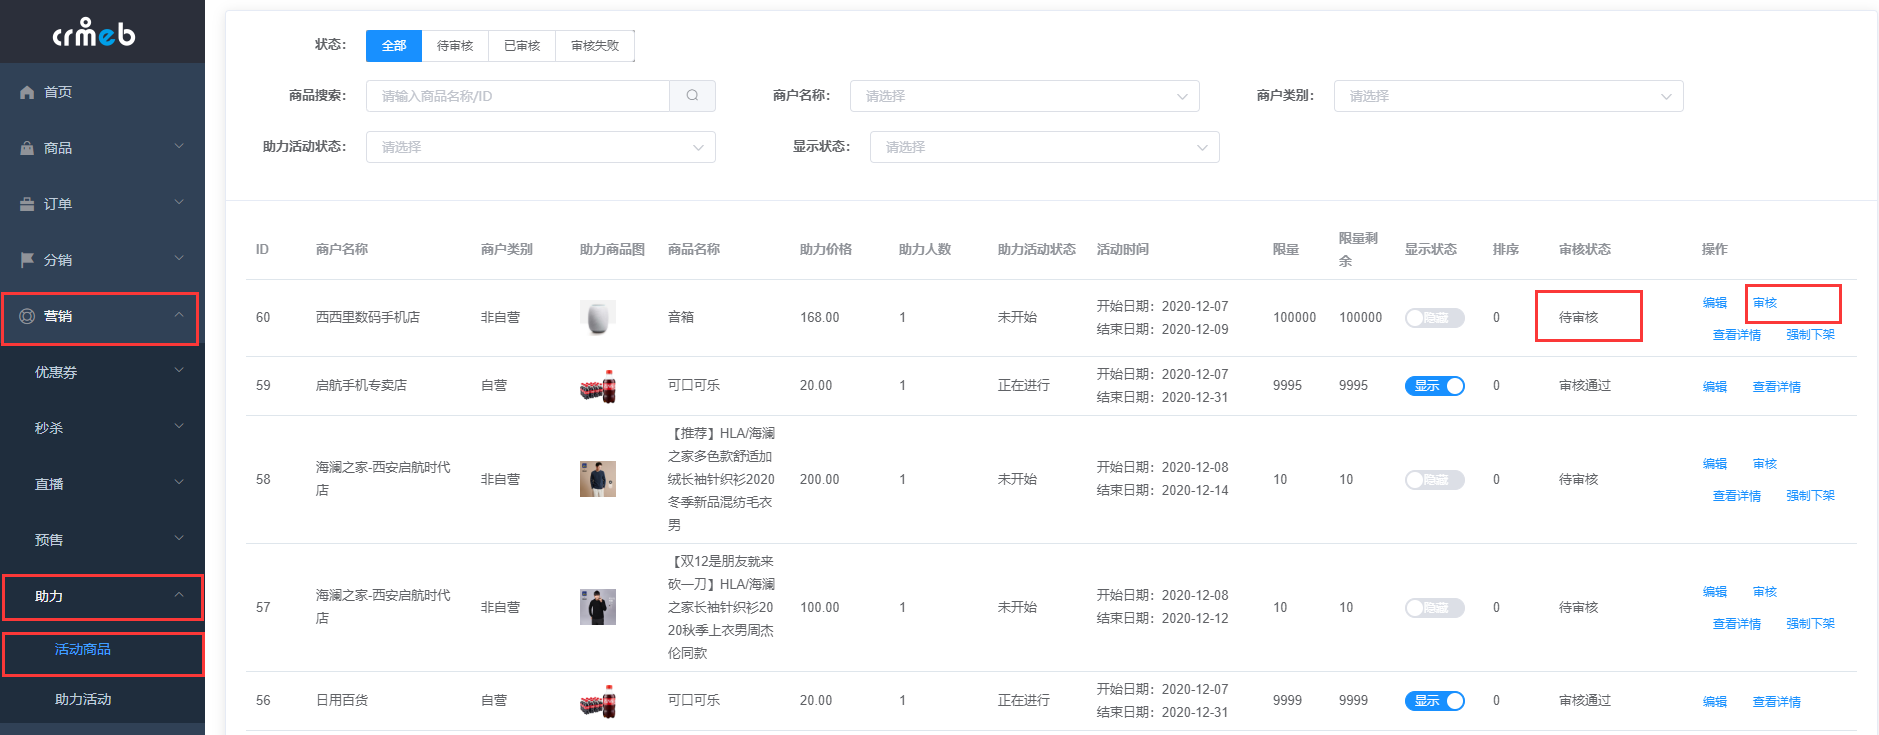Click 编辑 link for row 56
1879x735 pixels.
[x=1715, y=702]
